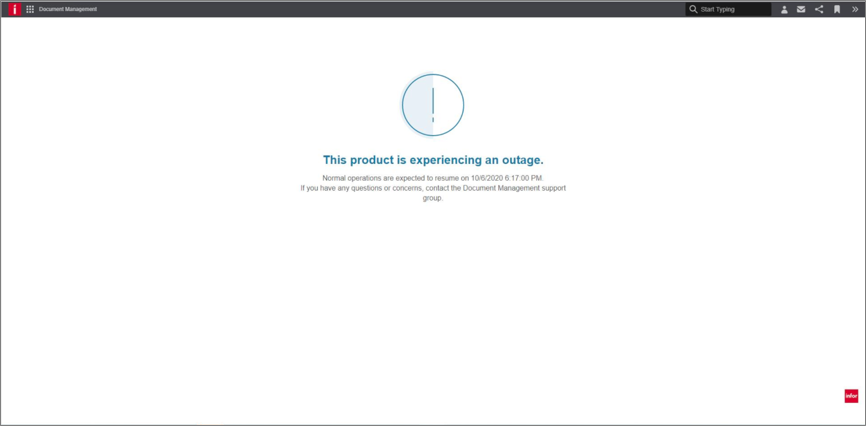
Task: Click the 10/6/2020 6:17:00 PM timestamp
Action: click(507, 178)
